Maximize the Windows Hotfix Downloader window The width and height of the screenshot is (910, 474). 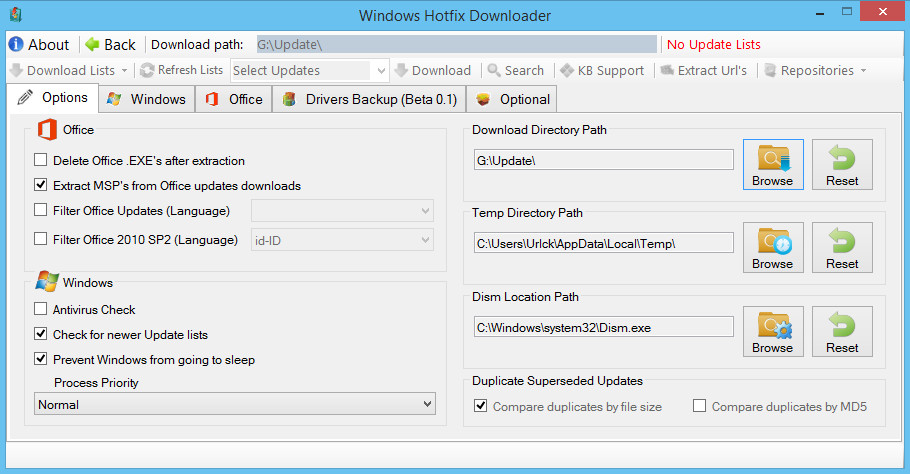(847, 11)
